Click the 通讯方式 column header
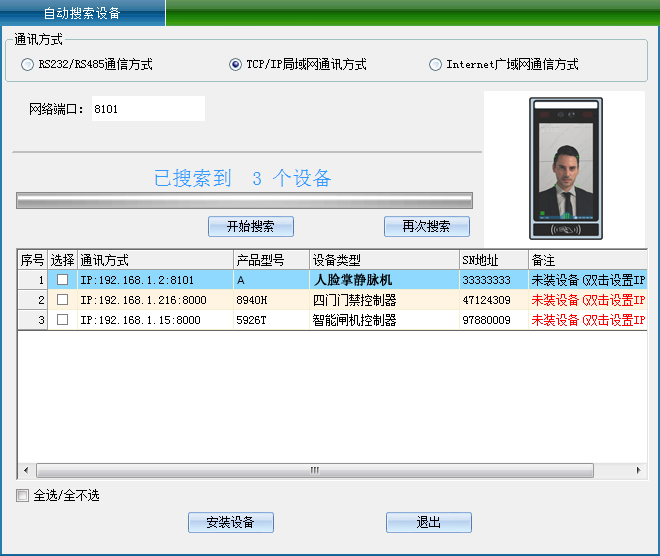 (x=155, y=260)
